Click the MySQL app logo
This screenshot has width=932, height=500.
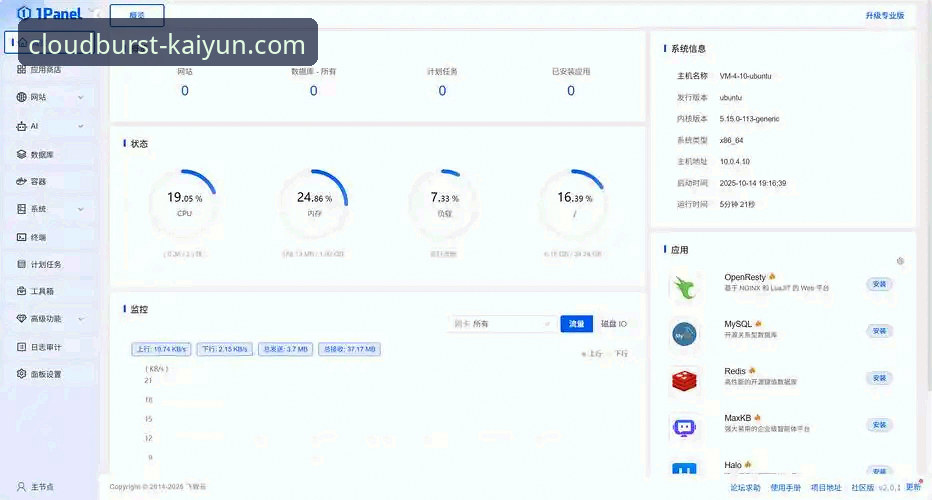[x=684, y=334]
